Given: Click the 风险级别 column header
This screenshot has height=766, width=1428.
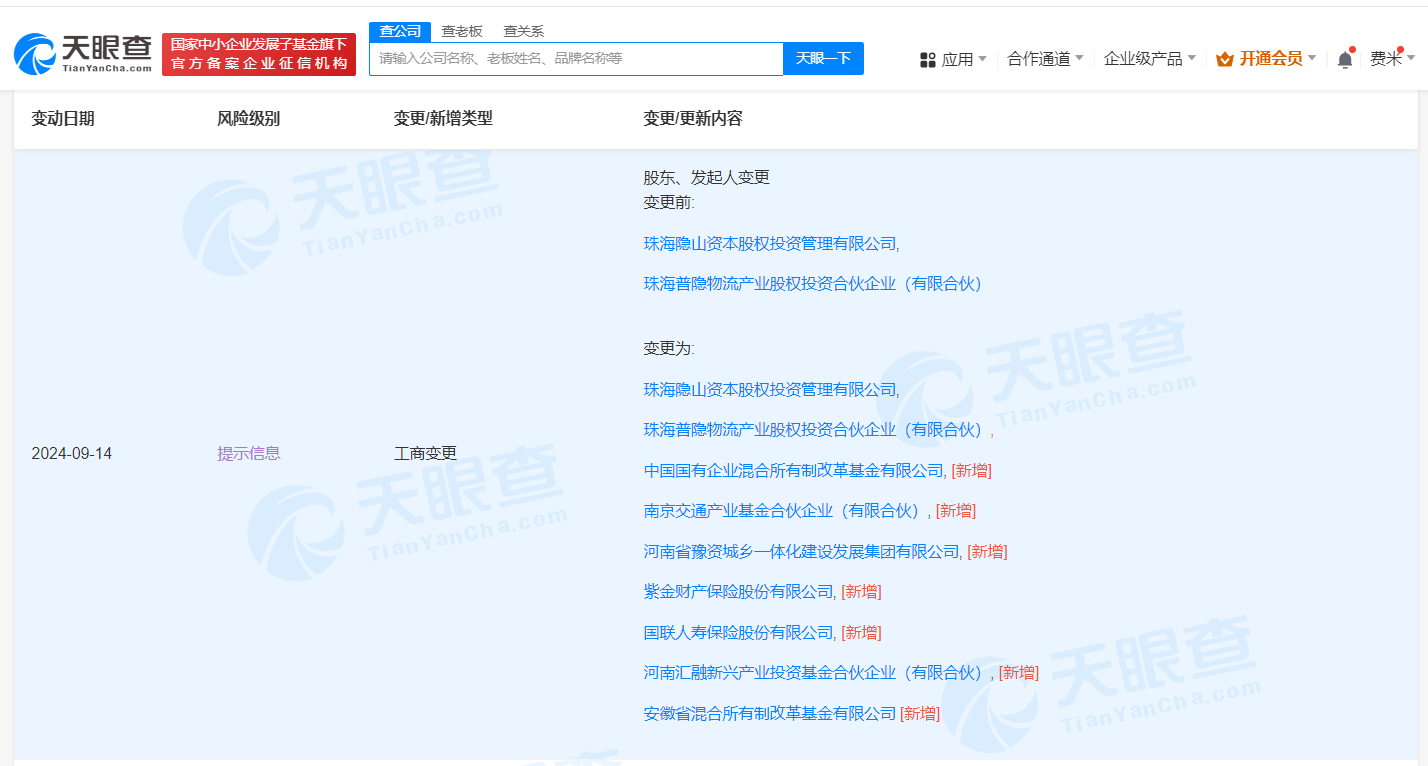Looking at the screenshot, I should (x=248, y=118).
